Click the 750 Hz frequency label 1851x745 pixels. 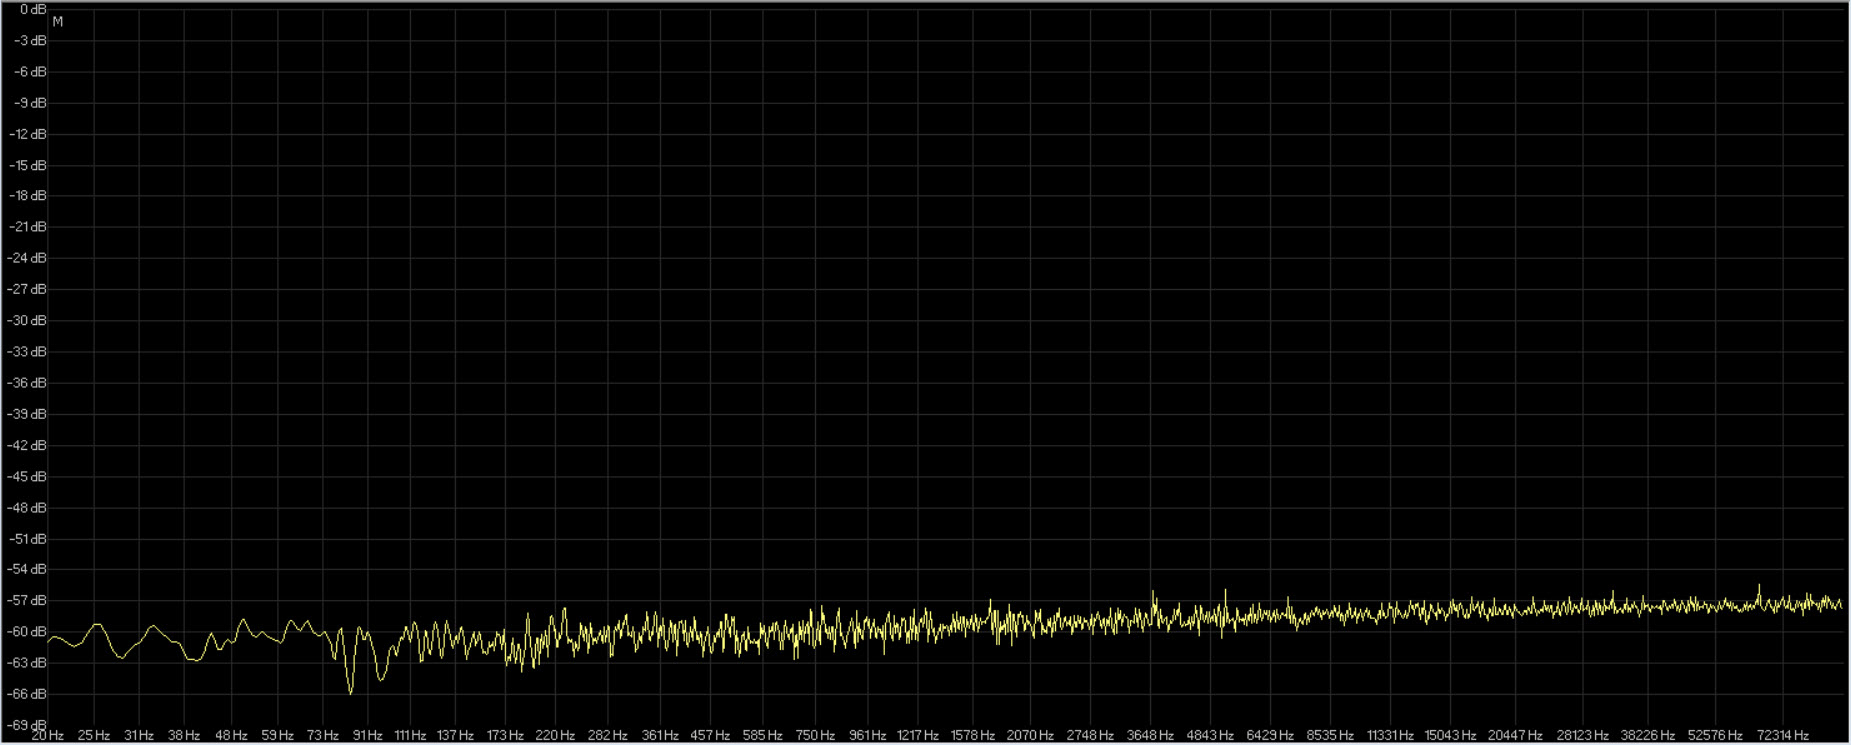point(815,736)
